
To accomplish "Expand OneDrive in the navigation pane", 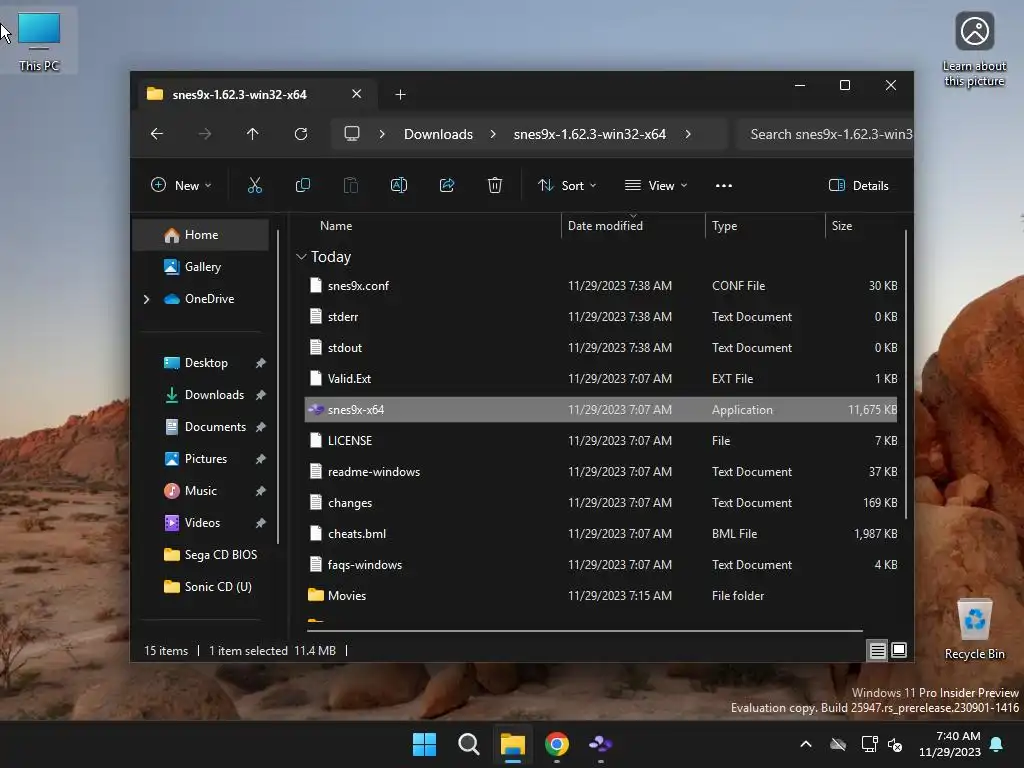I will click(146, 299).
